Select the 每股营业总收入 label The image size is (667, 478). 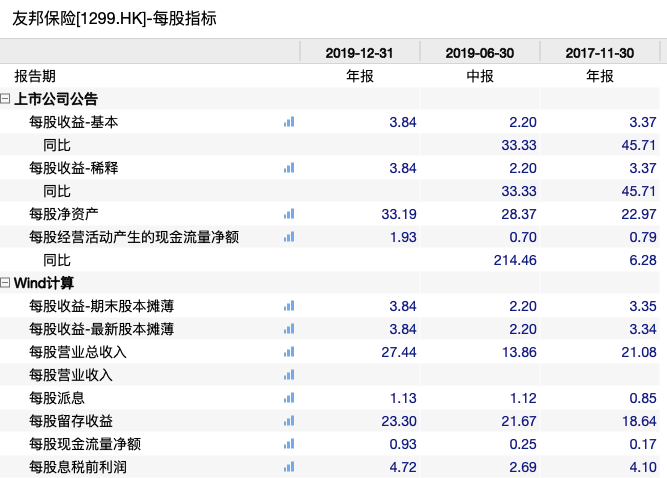[x=78, y=352]
